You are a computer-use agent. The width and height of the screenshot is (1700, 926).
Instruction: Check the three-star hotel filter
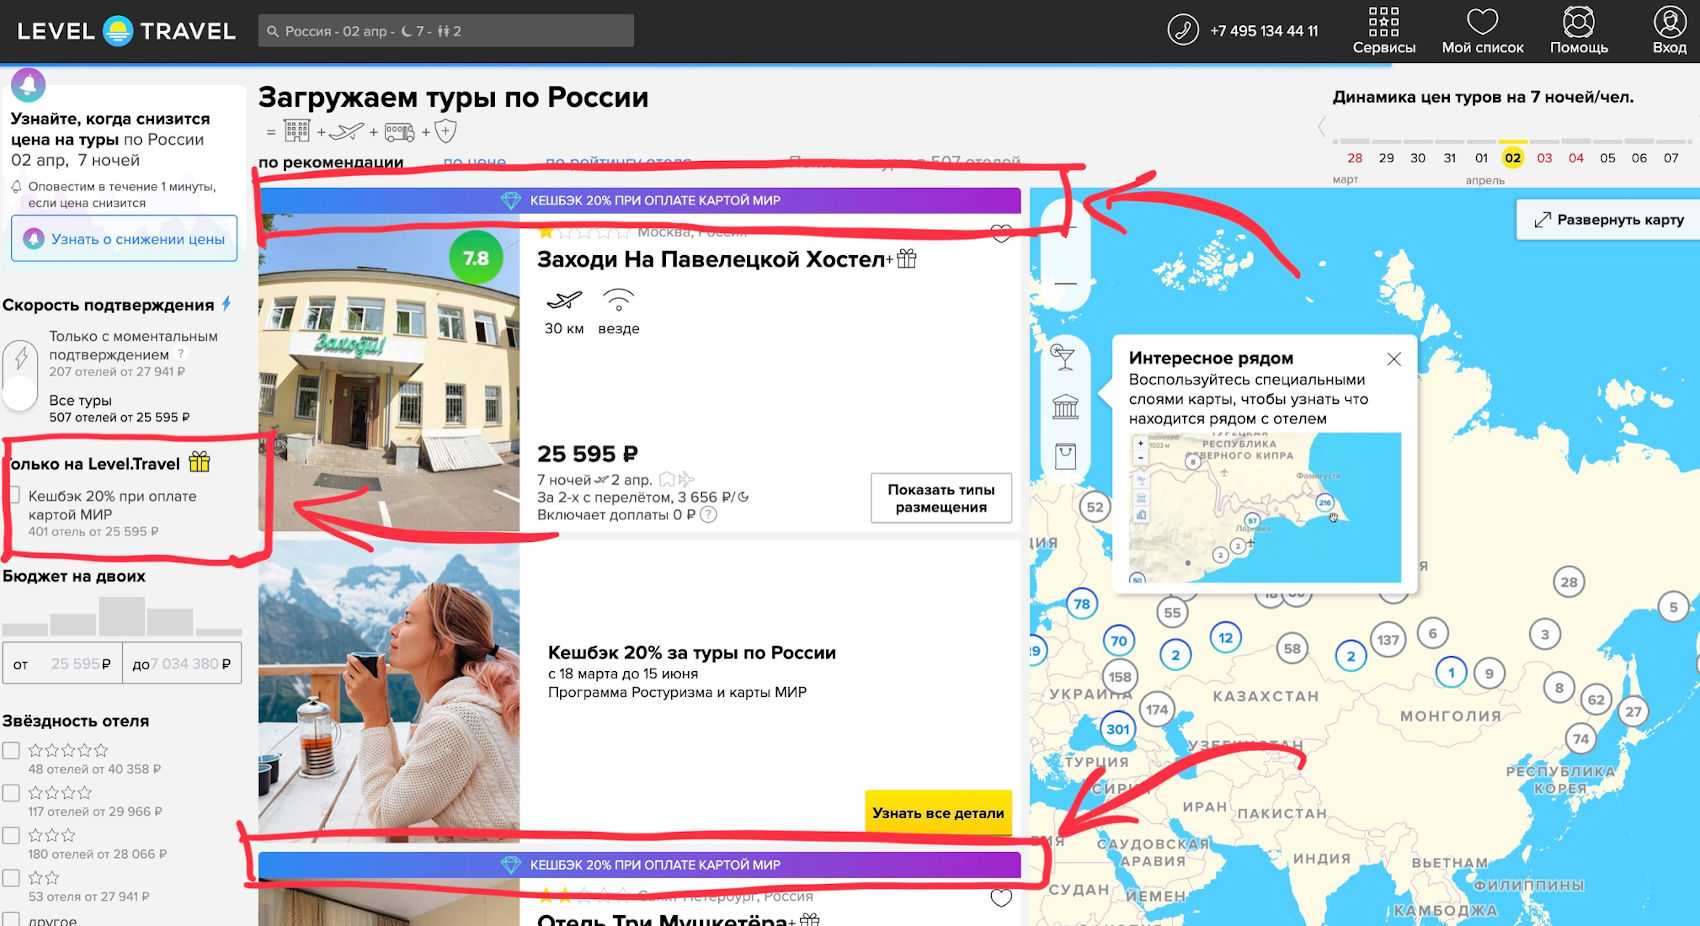coord(11,836)
